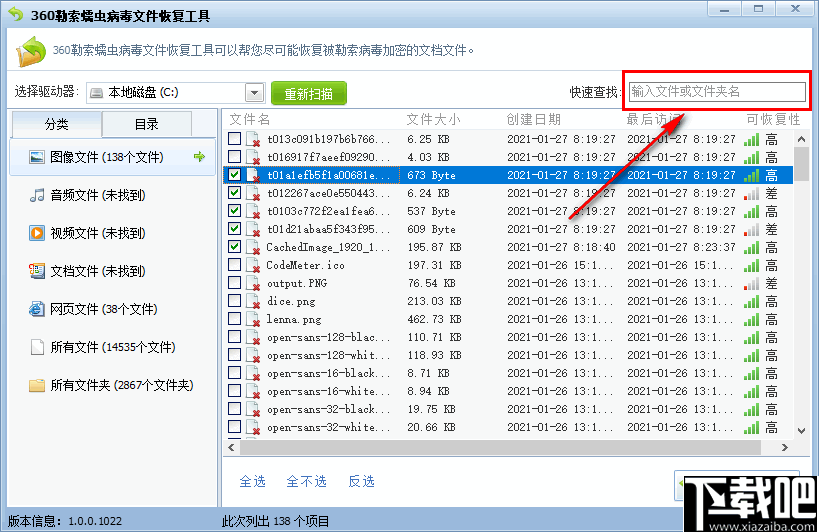The image size is (819, 532).
Task: Click the 195.87 KB size cell
Action: click(434, 247)
